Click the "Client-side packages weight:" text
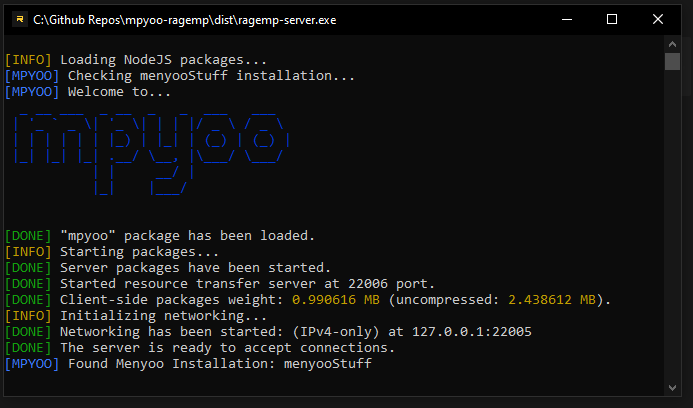The image size is (693, 408). click(x=171, y=300)
